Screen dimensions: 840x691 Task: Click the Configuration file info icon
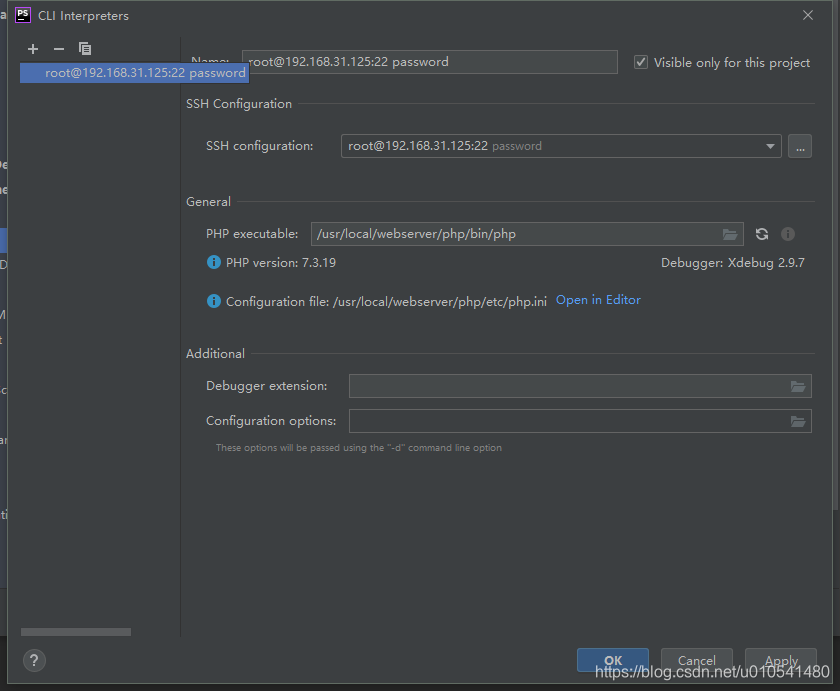[x=214, y=301]
